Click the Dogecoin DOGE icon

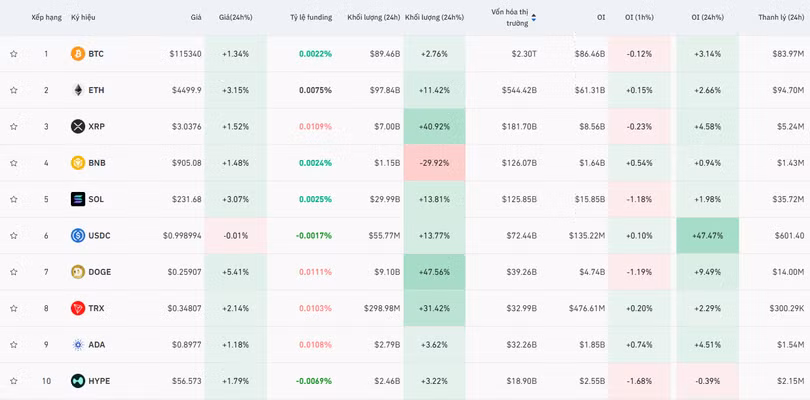pyautogui.click(x=78, y=272)
